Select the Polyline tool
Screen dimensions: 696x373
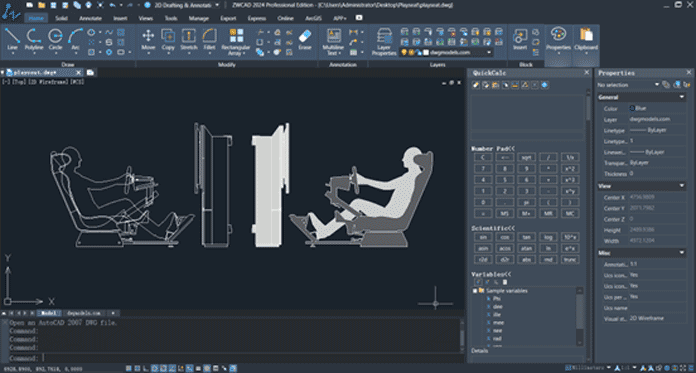[34, 40]
